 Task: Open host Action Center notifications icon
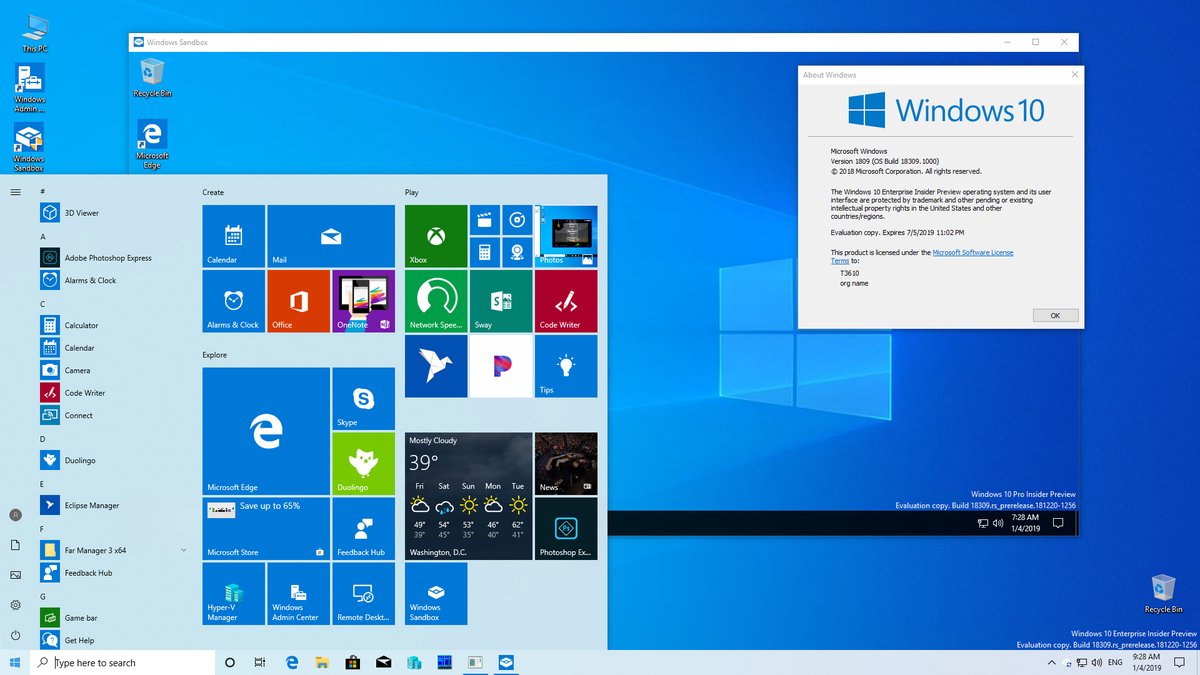pyautogui.click(x=1179, y=663)
